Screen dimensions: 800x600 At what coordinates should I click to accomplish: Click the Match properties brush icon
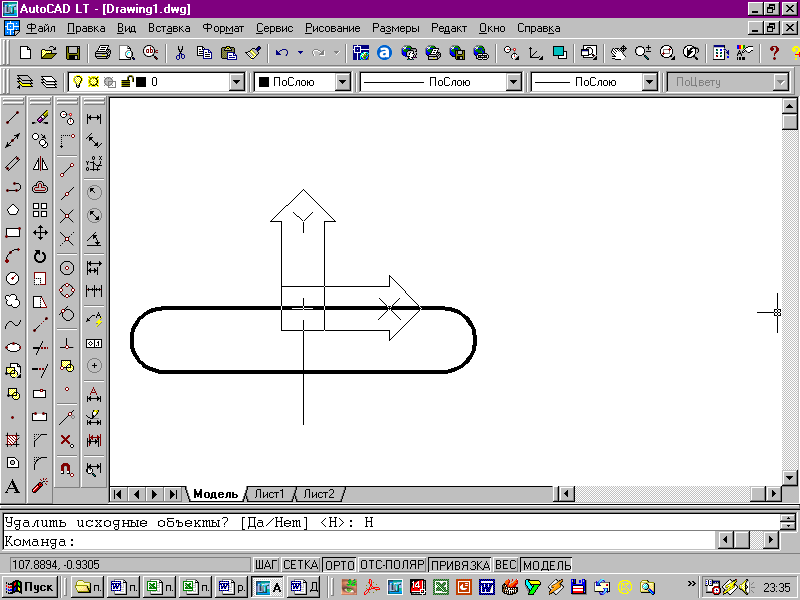[x=254, y=53]
